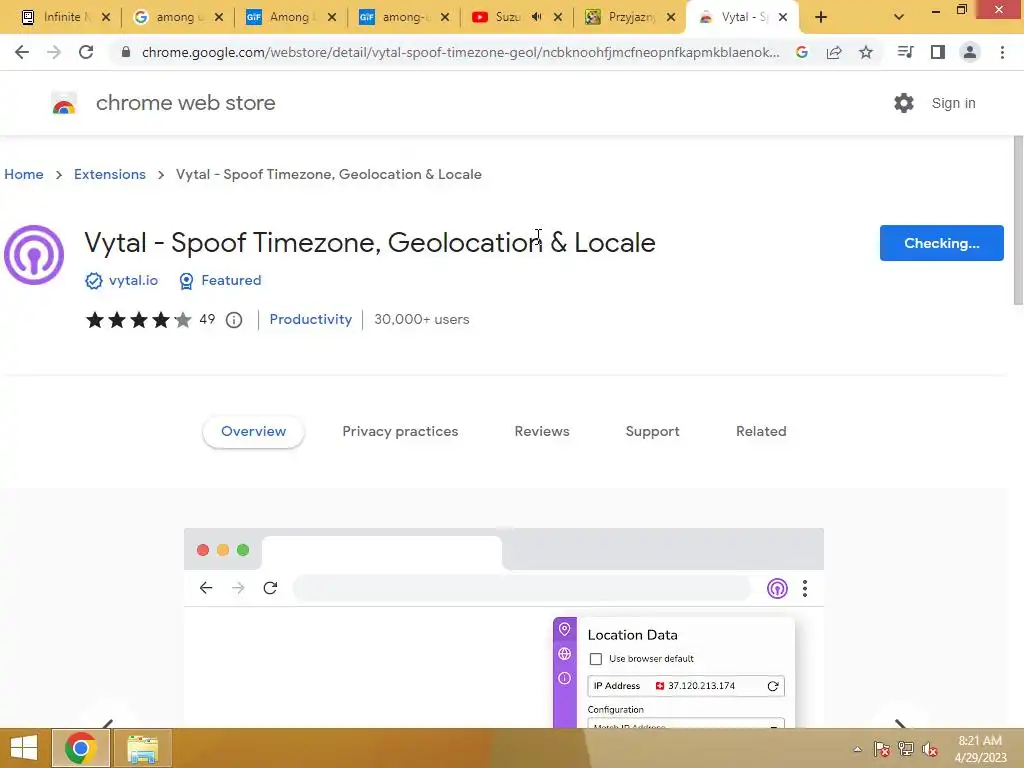Click the '30,000+ users' text

point(422,319)
